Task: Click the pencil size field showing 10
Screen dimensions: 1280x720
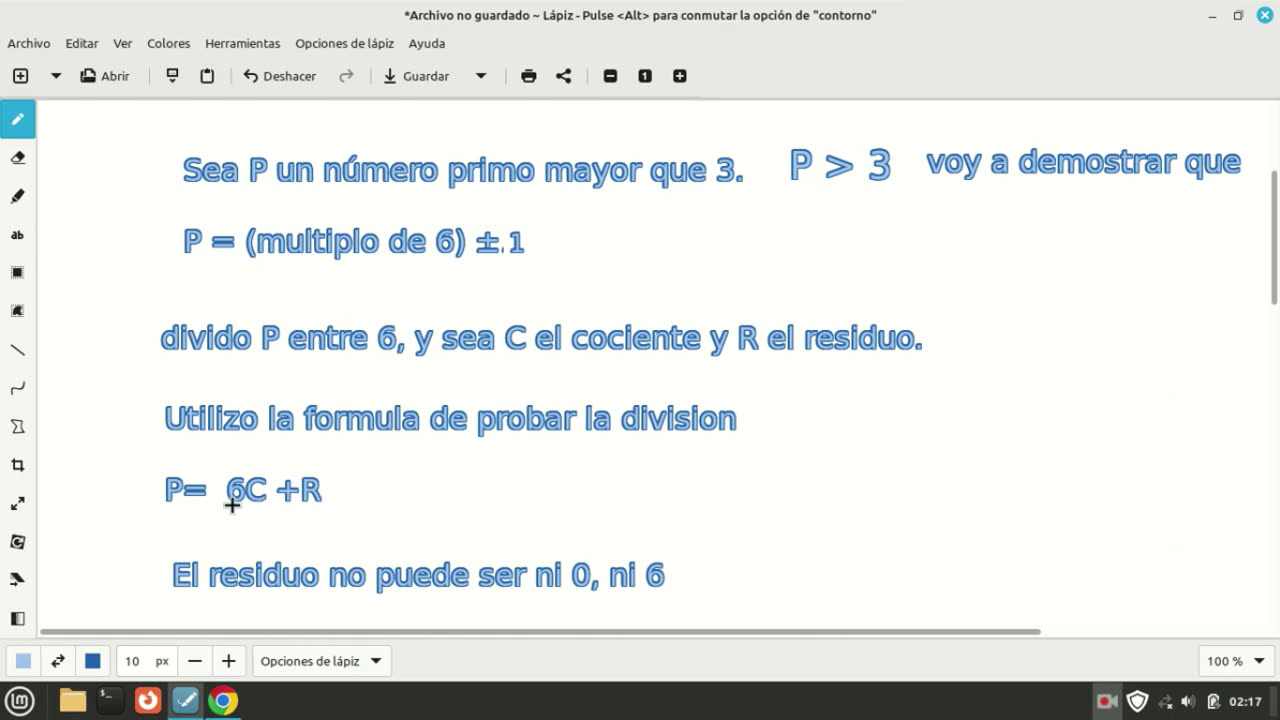Action: pos(147,661)
